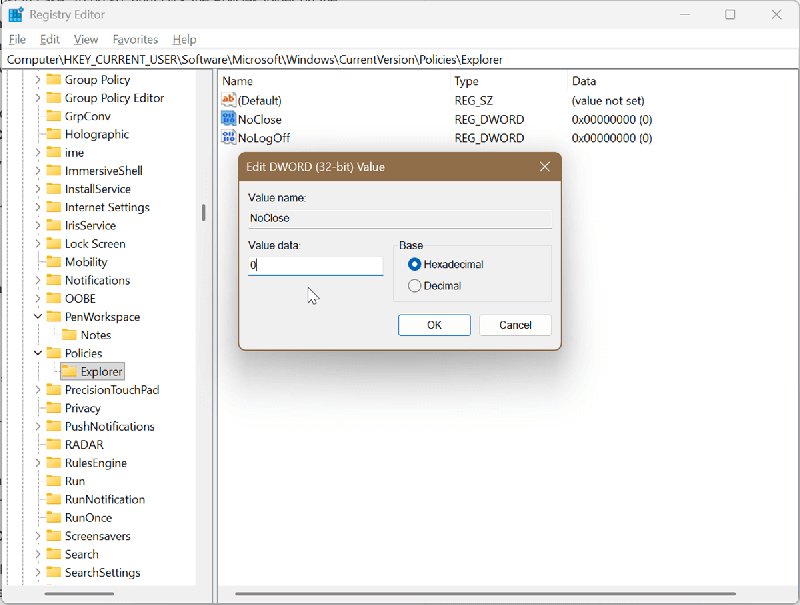Click the tree pane vertical scrollbar thumb

tap(204, 213)
